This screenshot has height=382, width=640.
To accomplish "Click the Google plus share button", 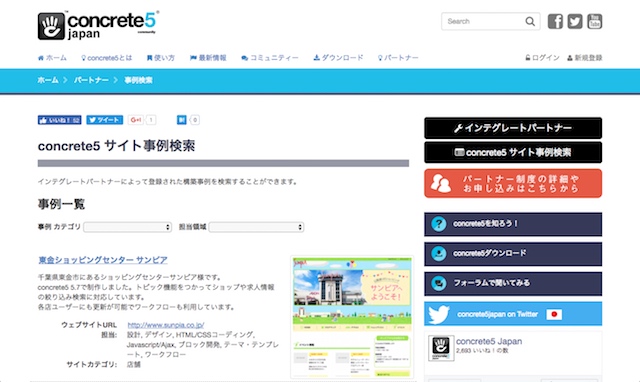I will point(136,120).
